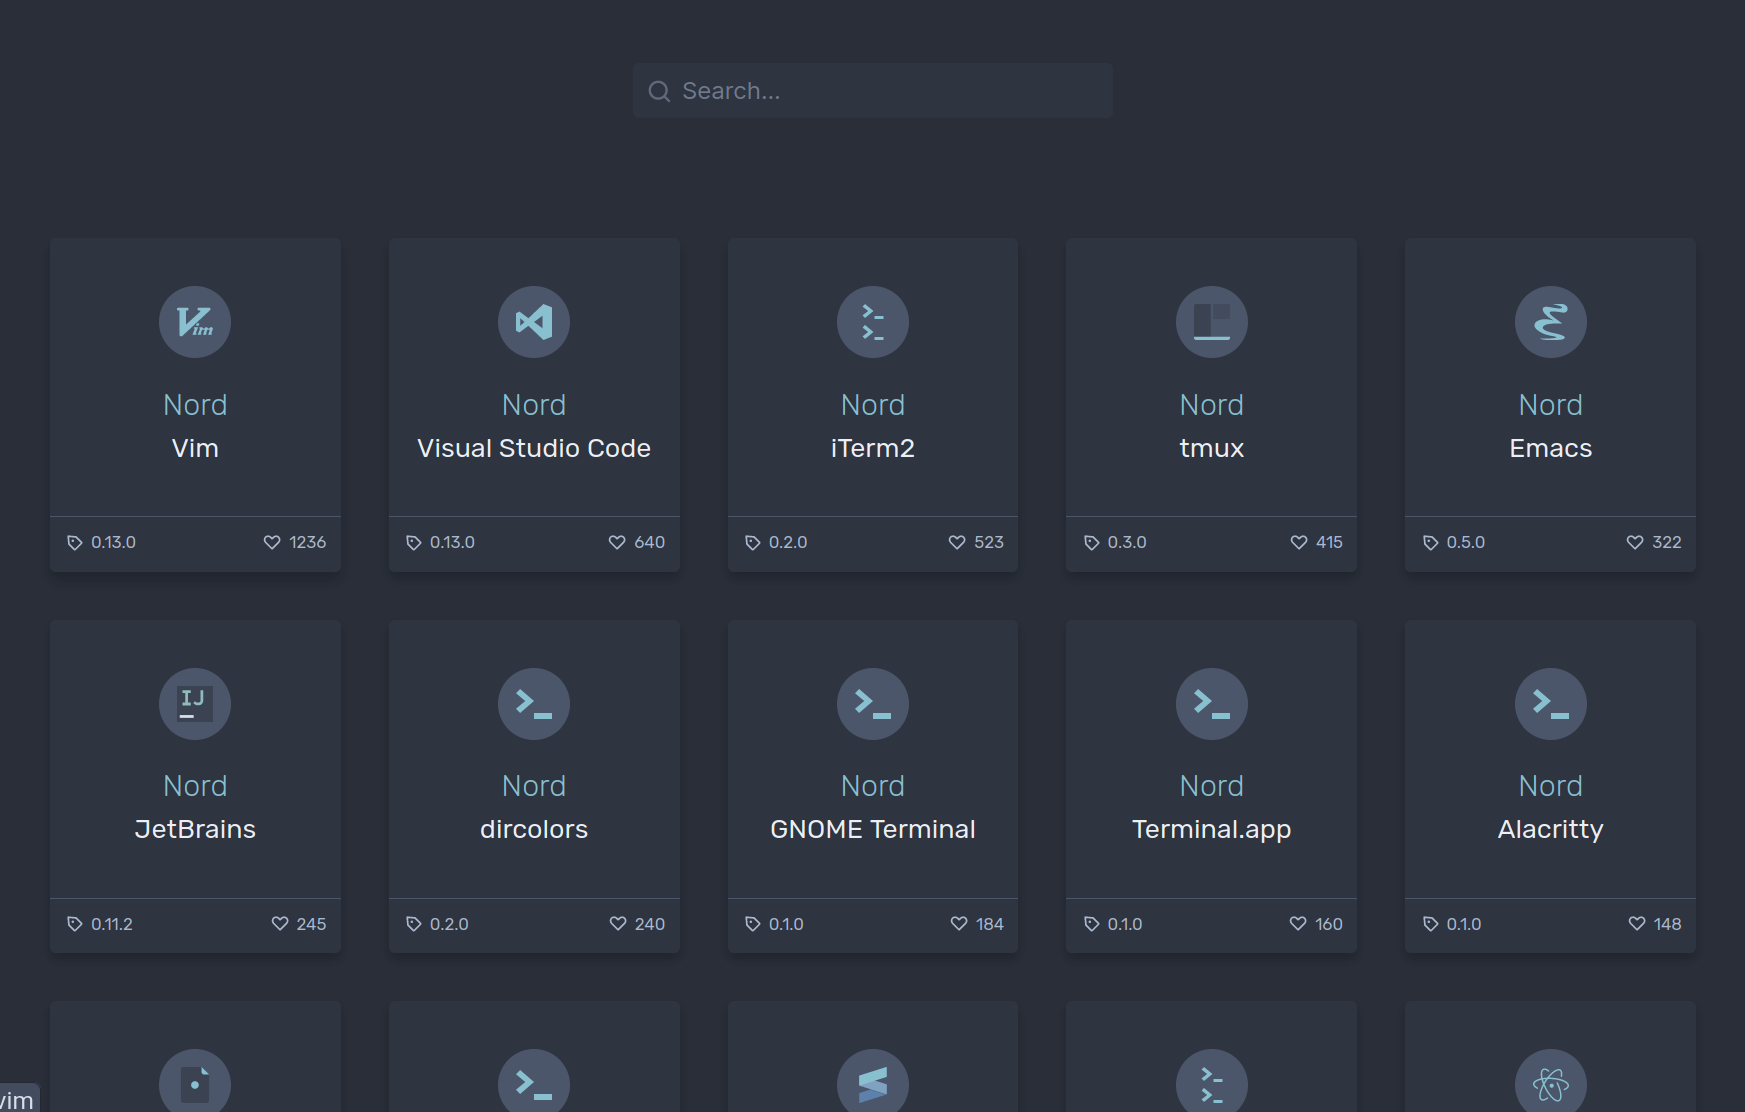1745x1112 pixels.
Task: Select the Visual Studio Code icon
Action: [x=533, y=322]
